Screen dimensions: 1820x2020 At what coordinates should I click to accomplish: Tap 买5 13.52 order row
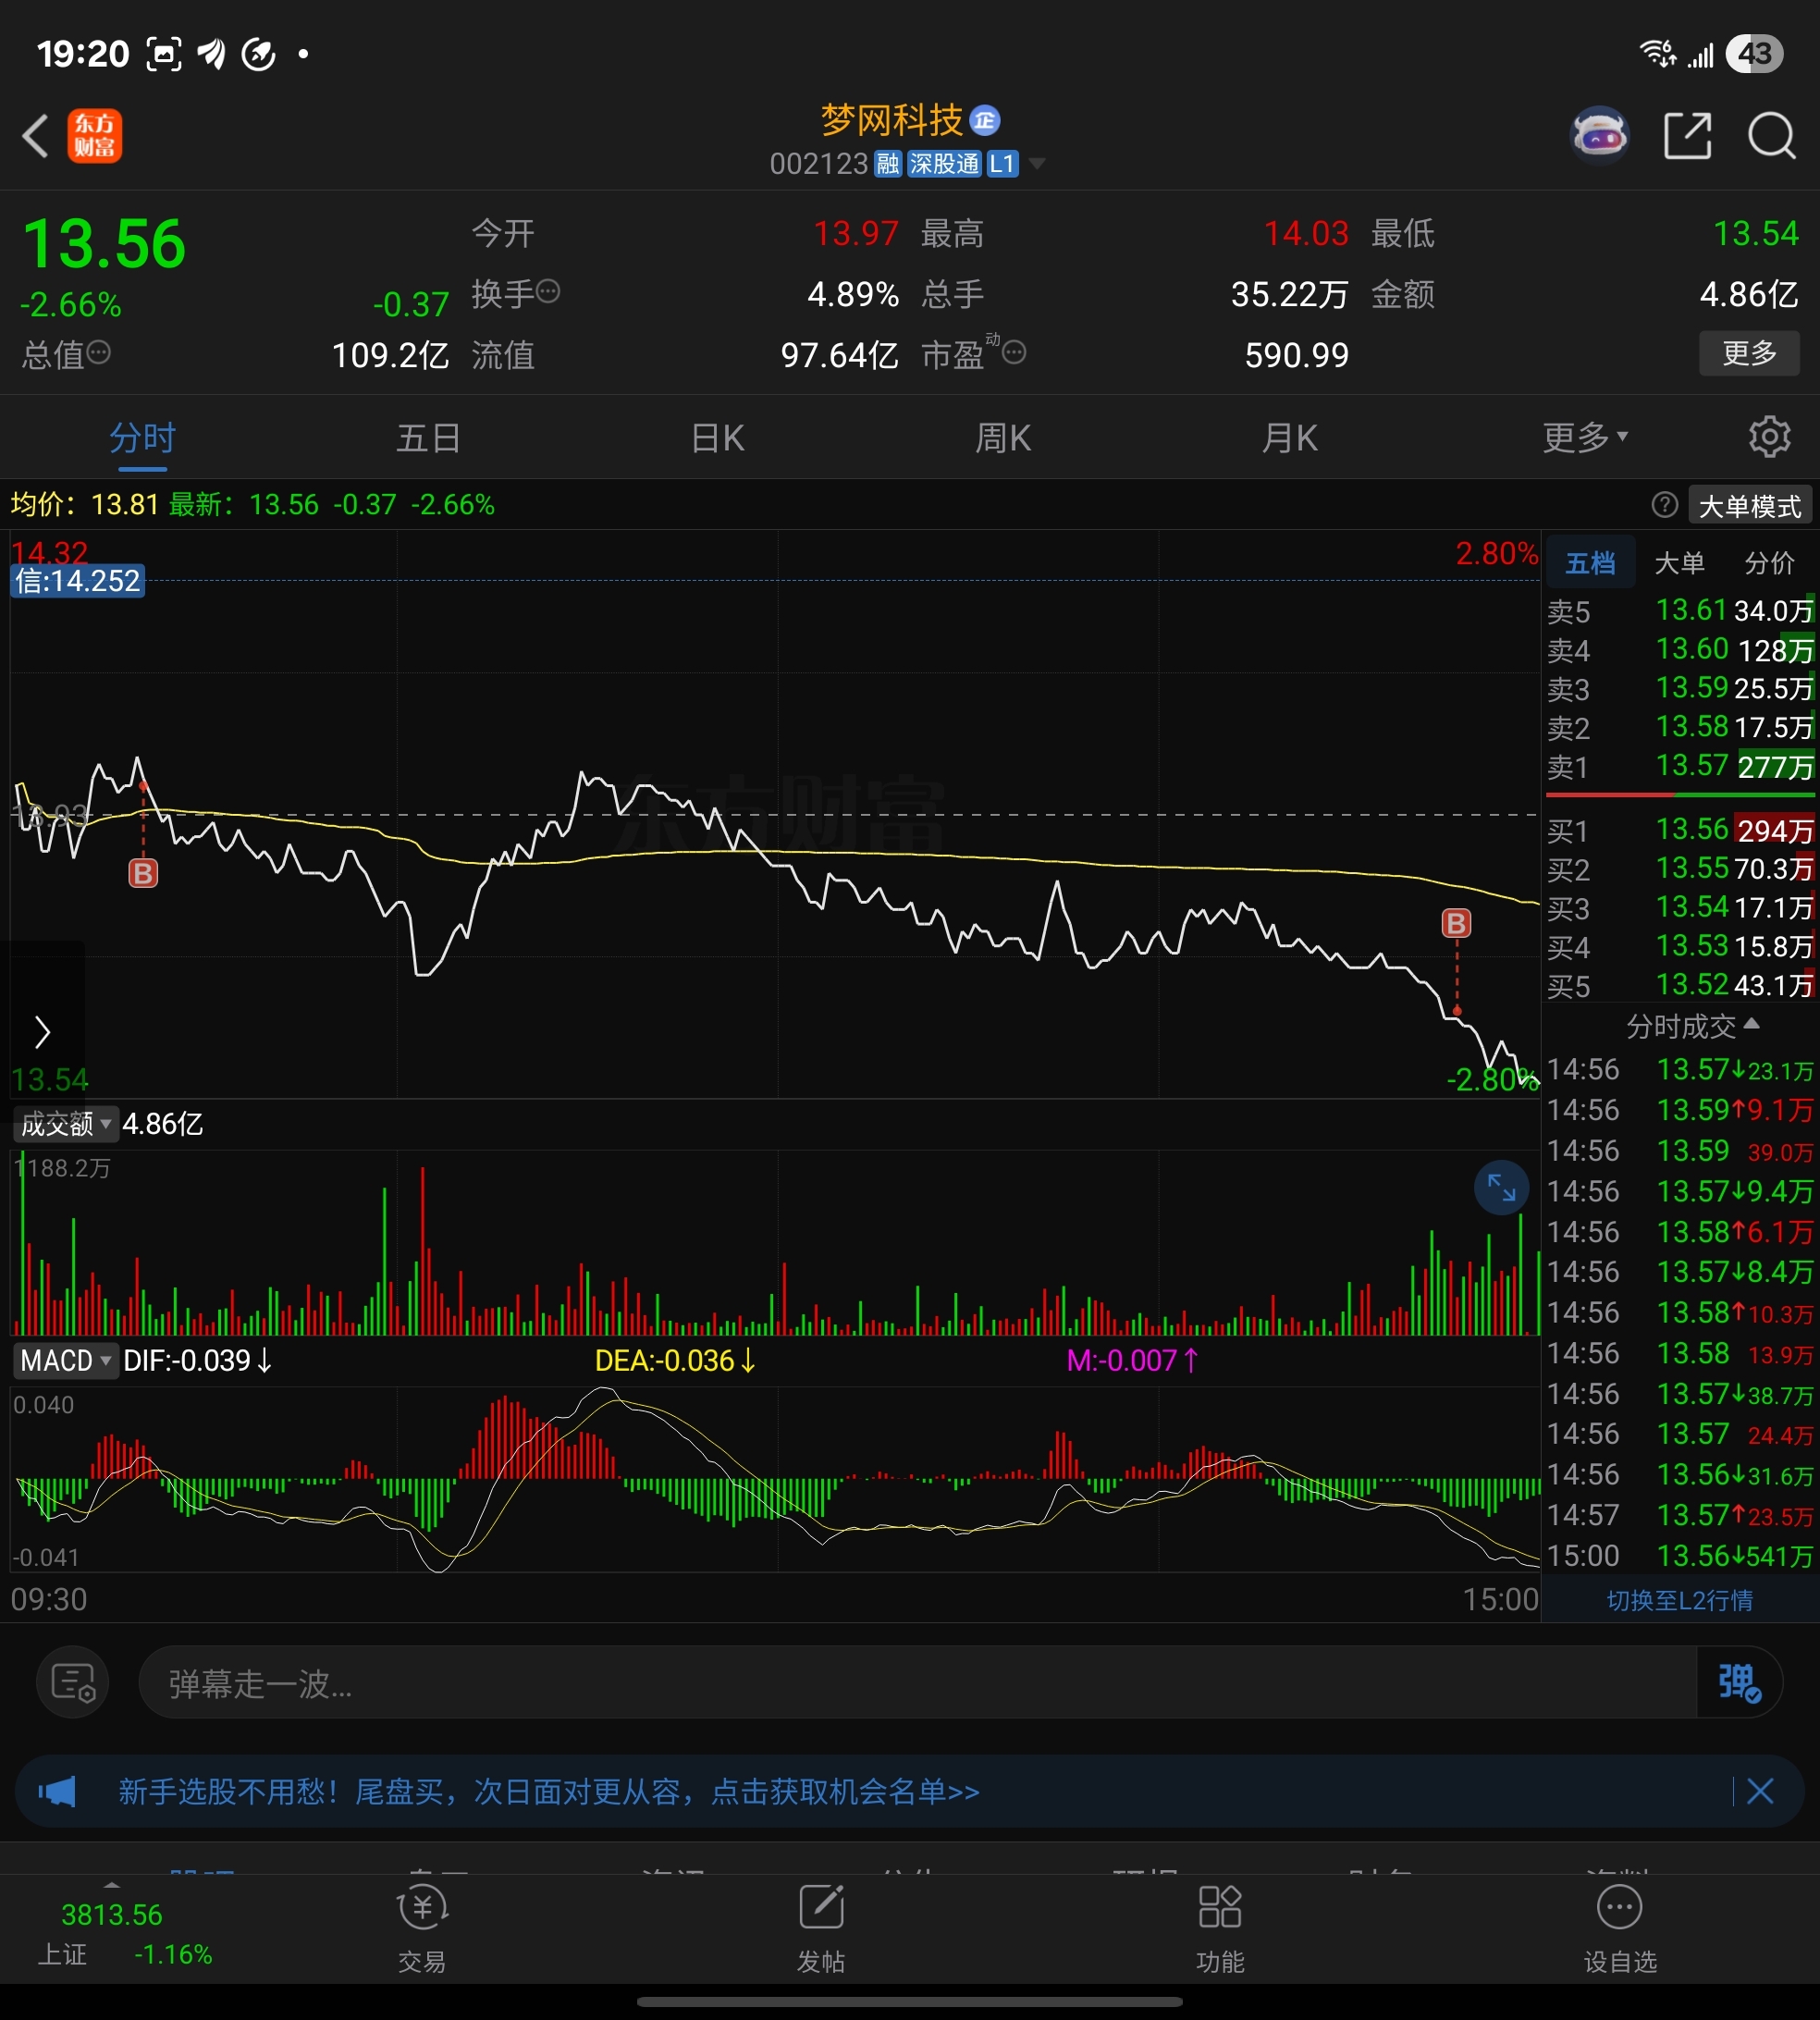(1680, 985)
